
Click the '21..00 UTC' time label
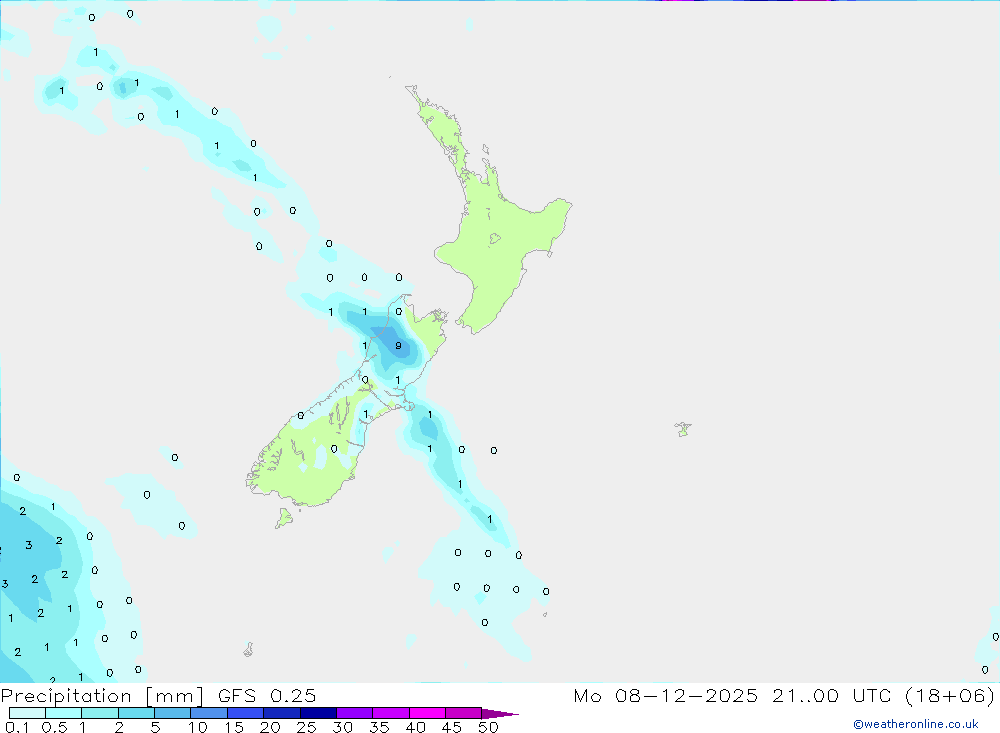[x=831, y=695]
